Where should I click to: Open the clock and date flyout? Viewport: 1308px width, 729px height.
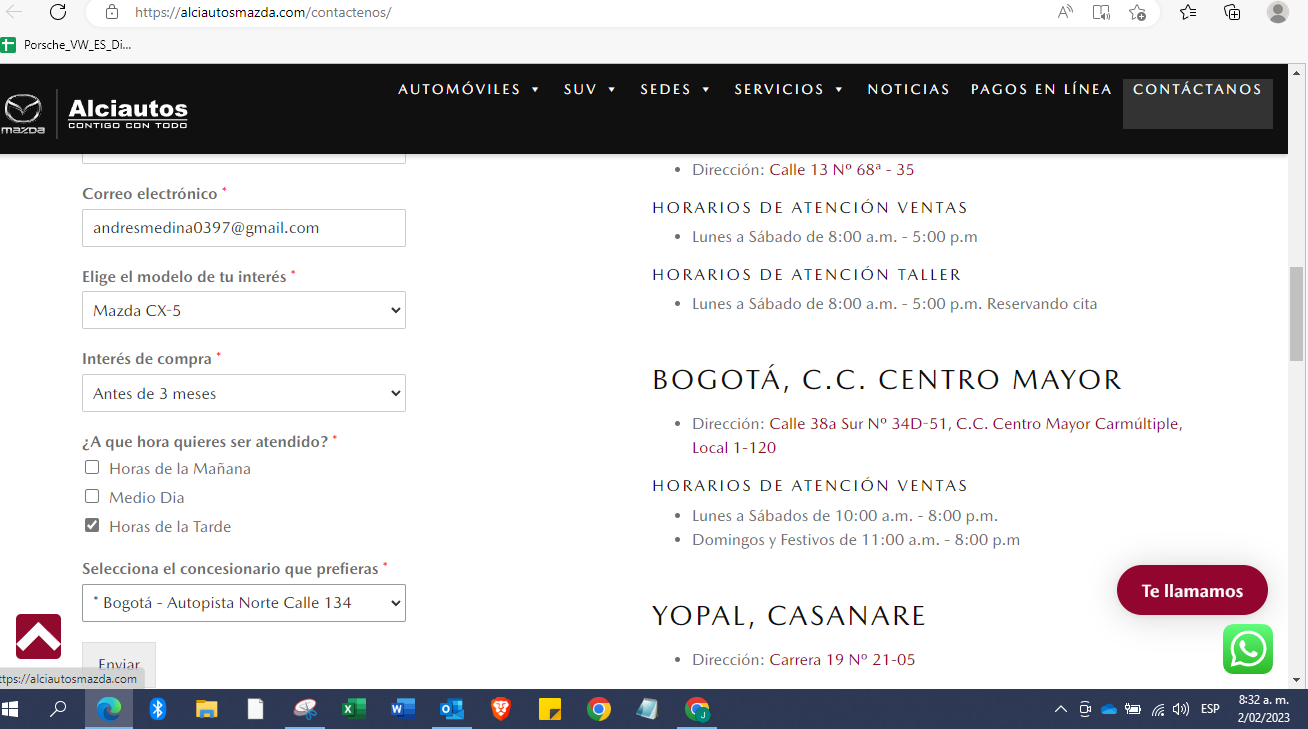pos(1264,709)
